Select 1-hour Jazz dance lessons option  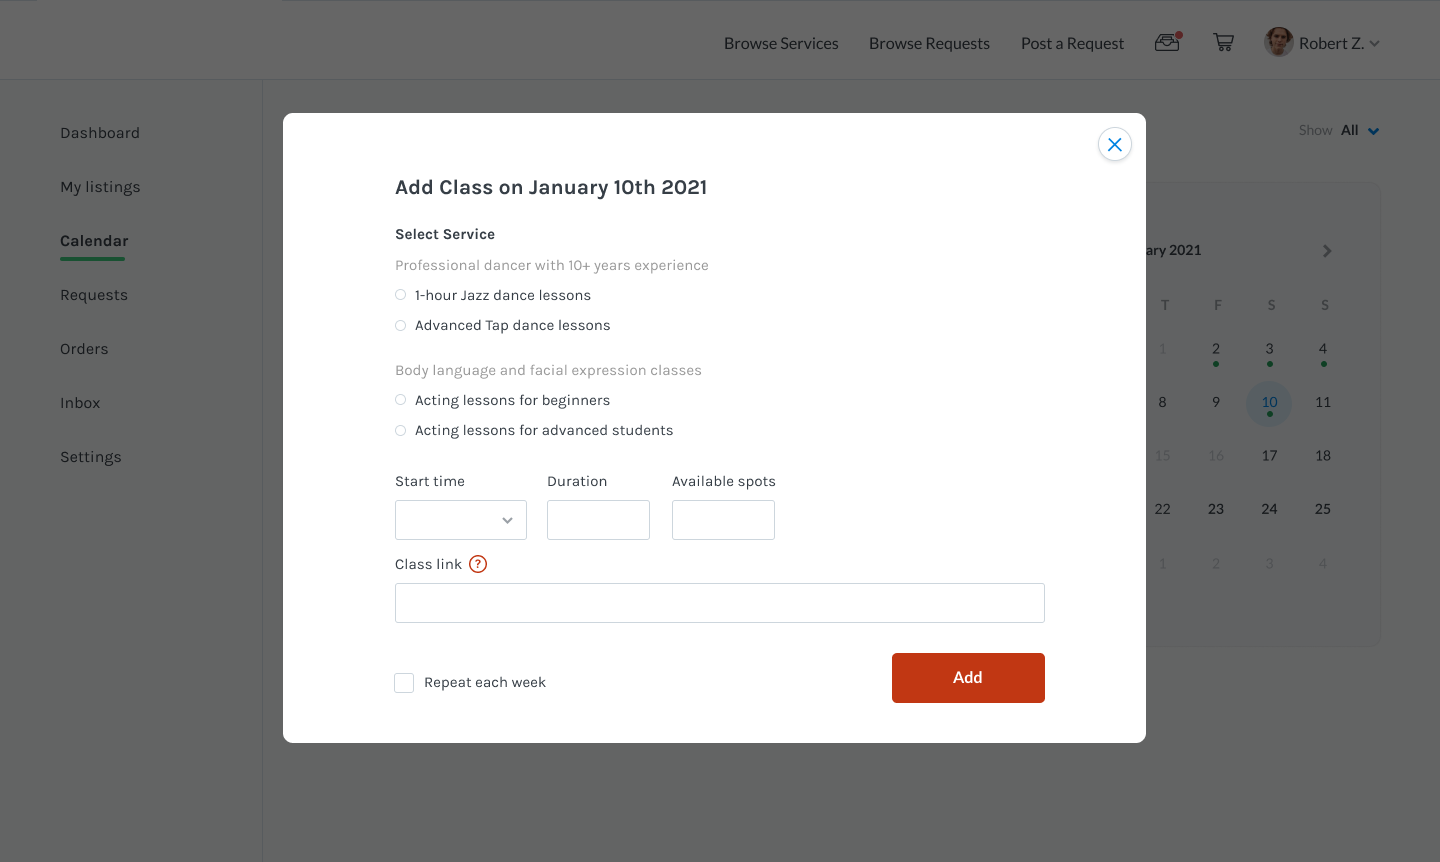pyautogui.click(x=400, y=295)
